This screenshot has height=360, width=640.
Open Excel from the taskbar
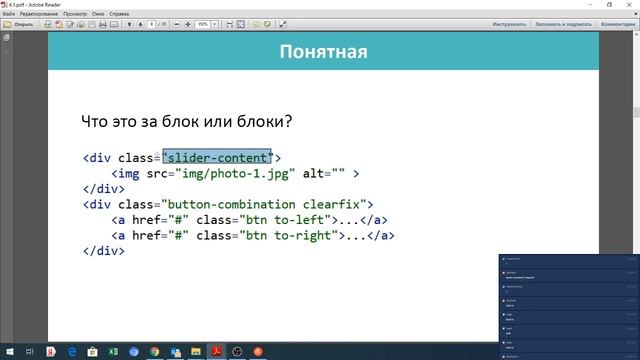click(113, 351)
